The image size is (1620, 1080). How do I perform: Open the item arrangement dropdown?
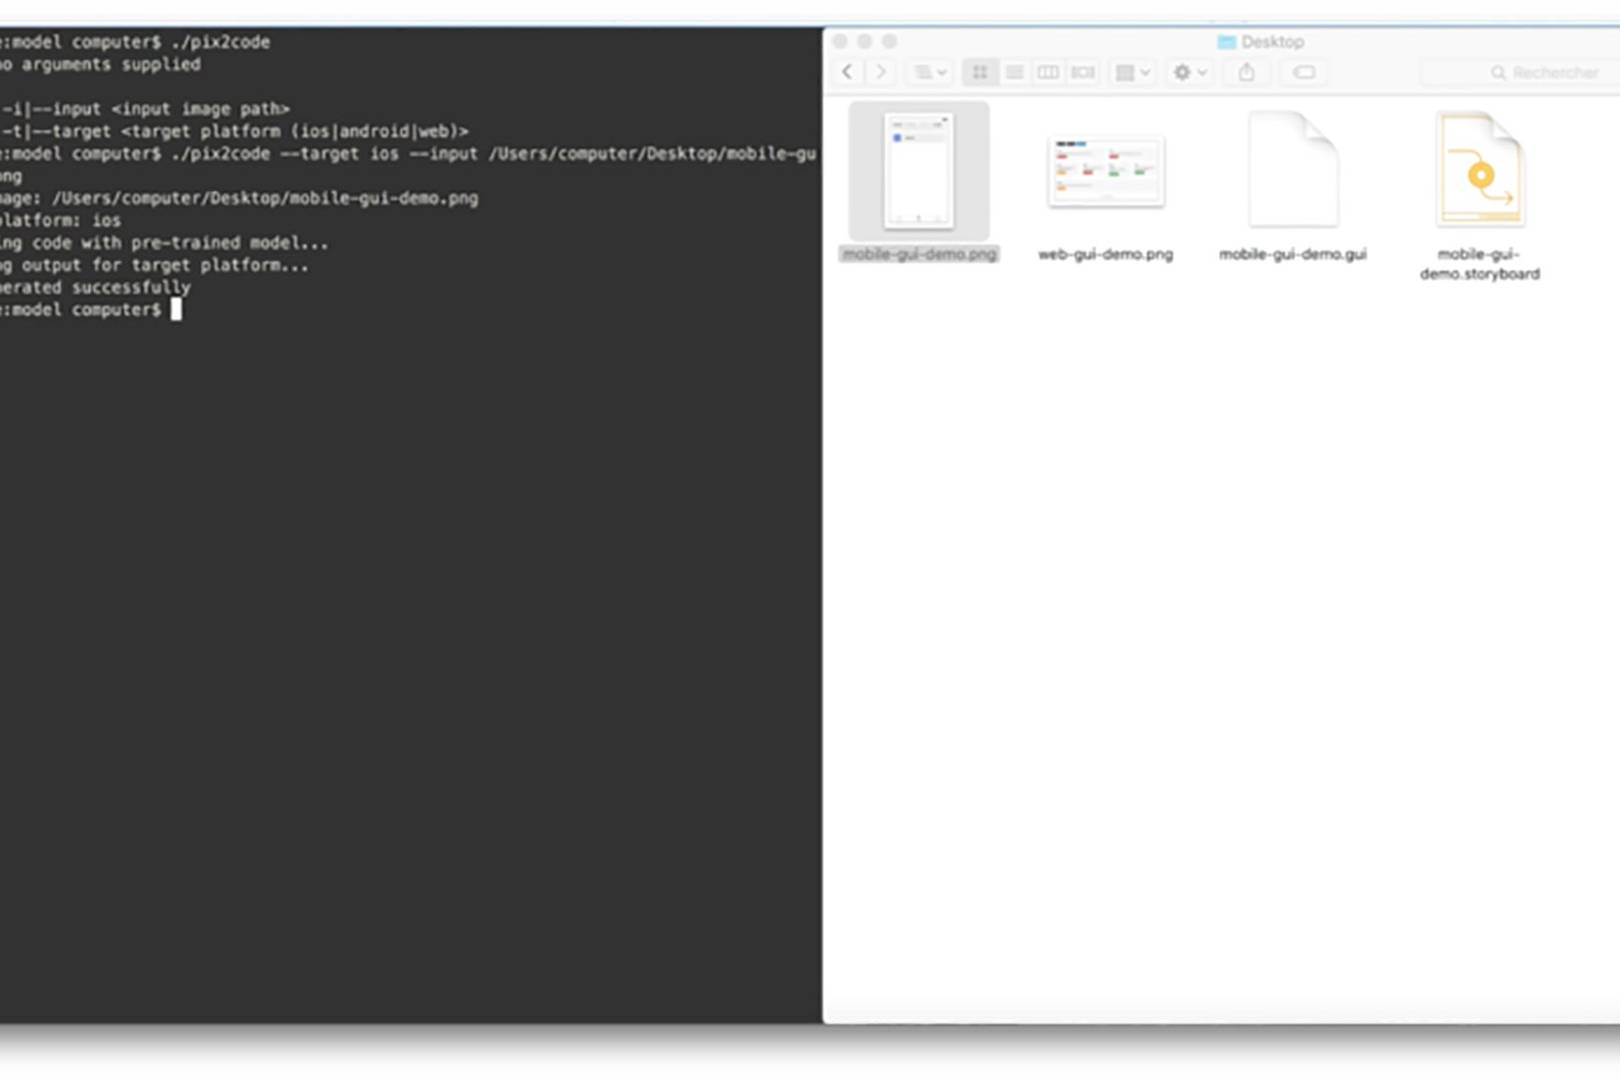[928, 72]
